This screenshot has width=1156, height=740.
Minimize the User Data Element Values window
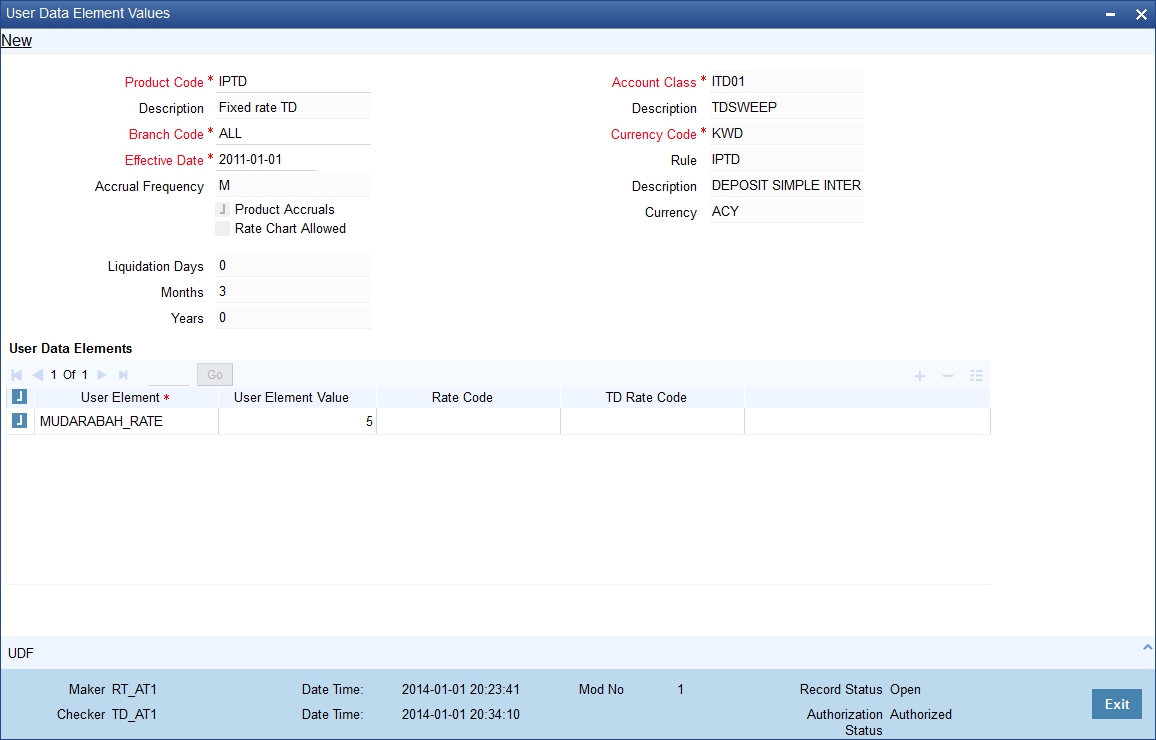coord(1110,15)
